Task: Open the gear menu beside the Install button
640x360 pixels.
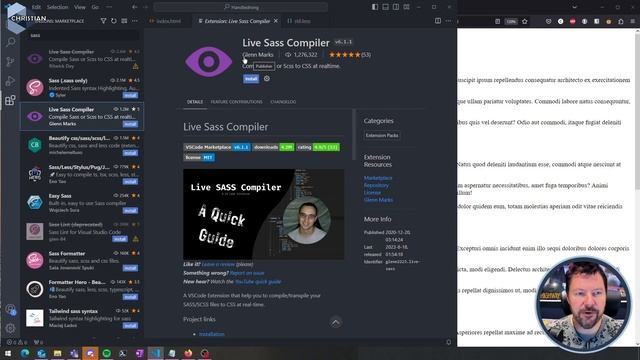Action: pyautogui.click(x=267, y=79)
